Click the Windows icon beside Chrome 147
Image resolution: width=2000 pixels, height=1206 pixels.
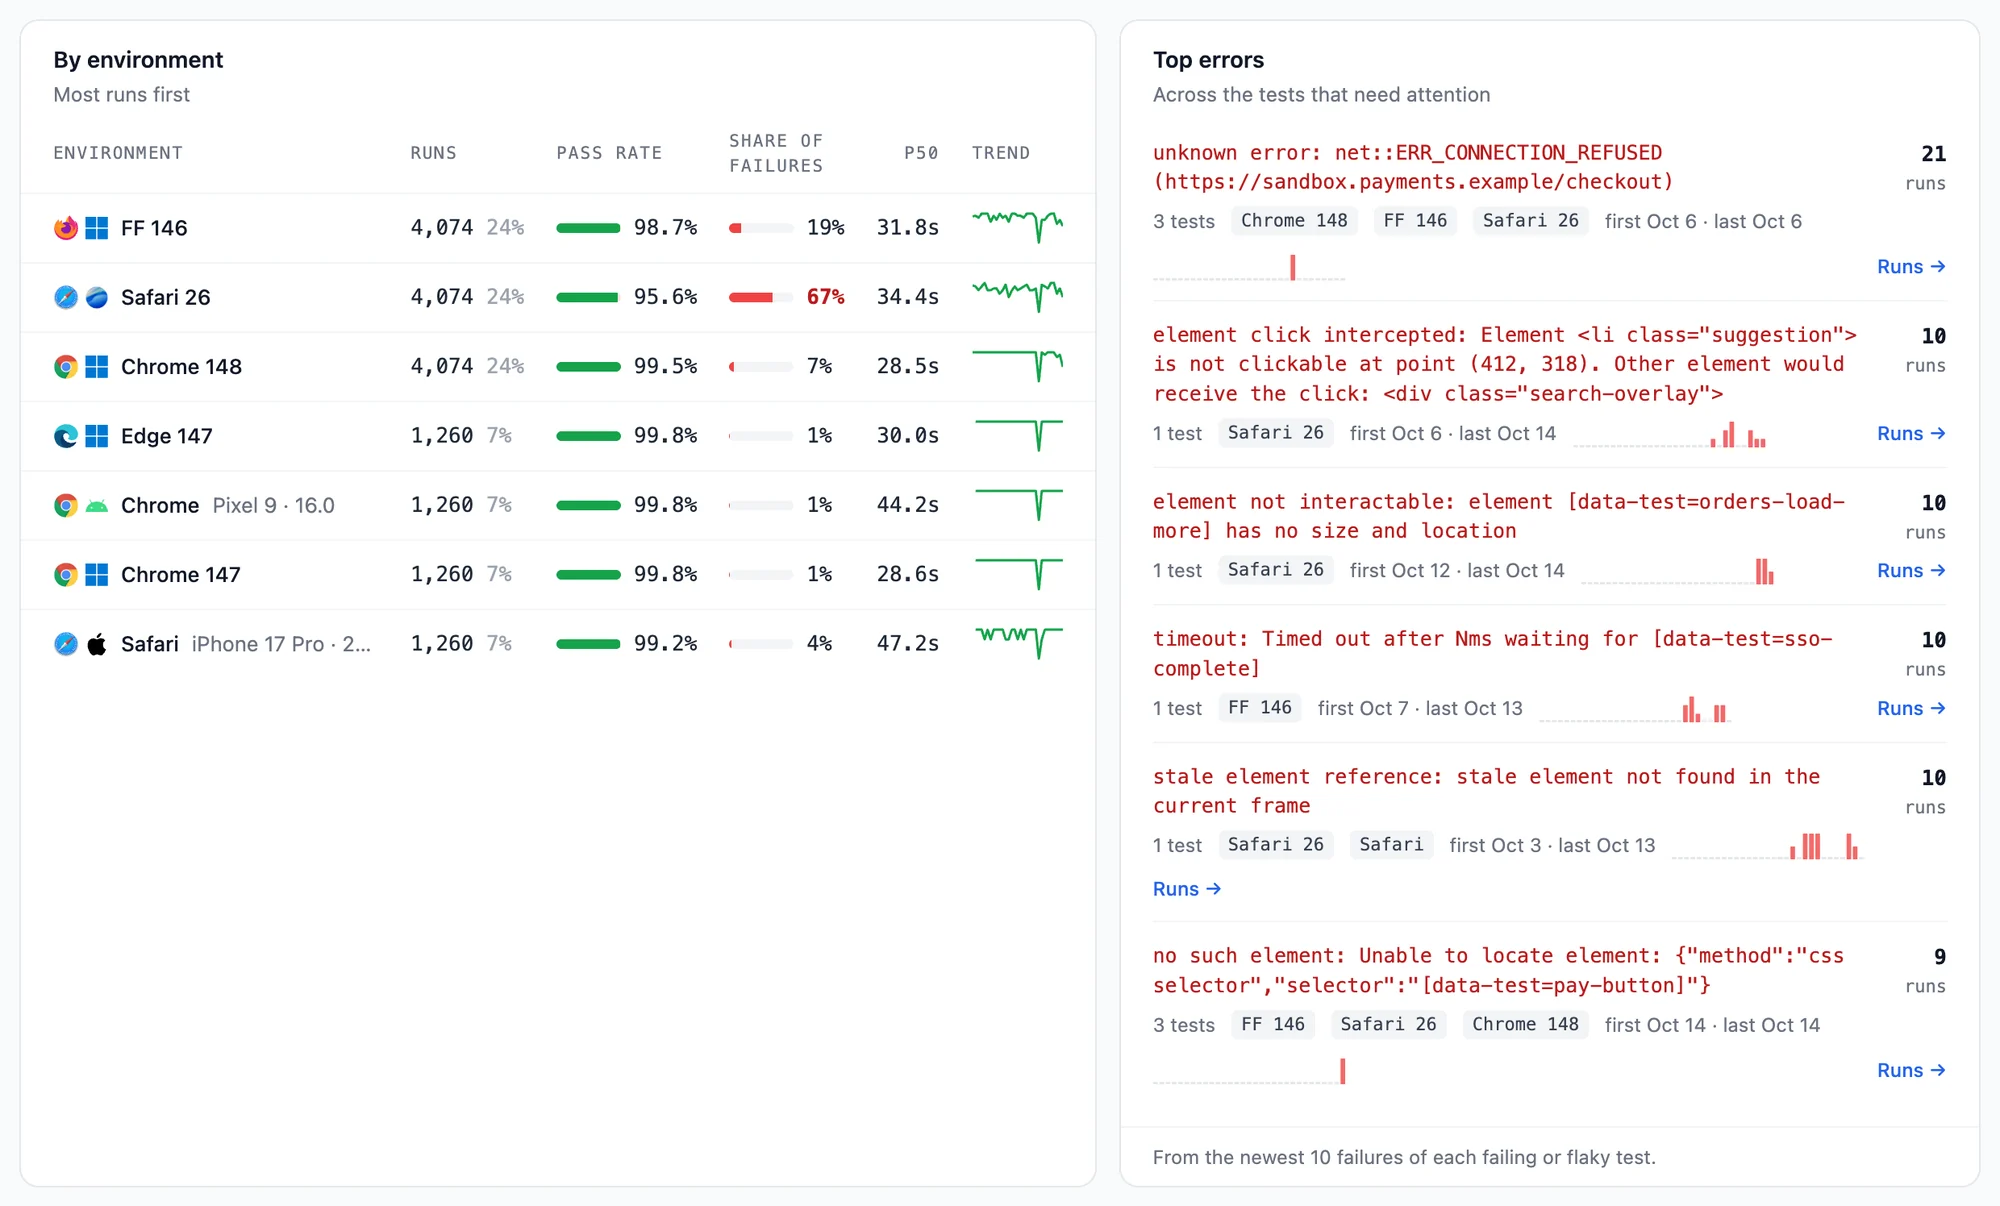click(97, 575)
